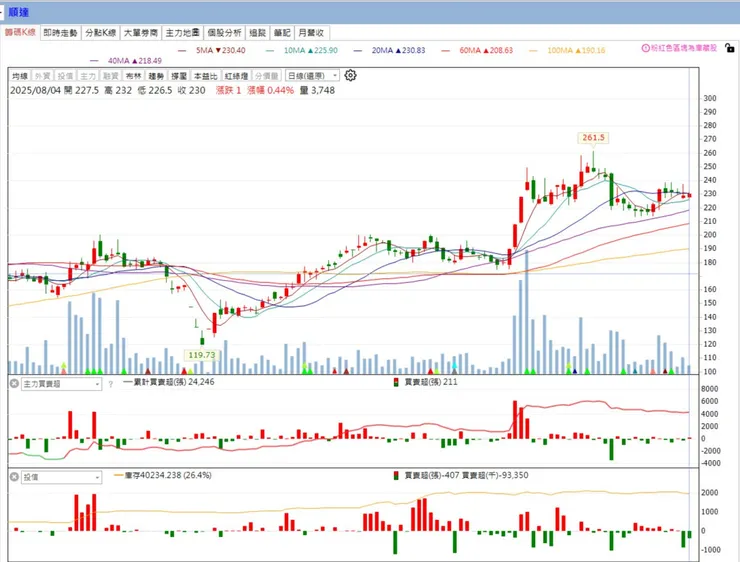Viewport: 740px width, 562px height.
Task: Click the 買賣超(千)-93,350 legend text
Action: (x=495, y=475)
